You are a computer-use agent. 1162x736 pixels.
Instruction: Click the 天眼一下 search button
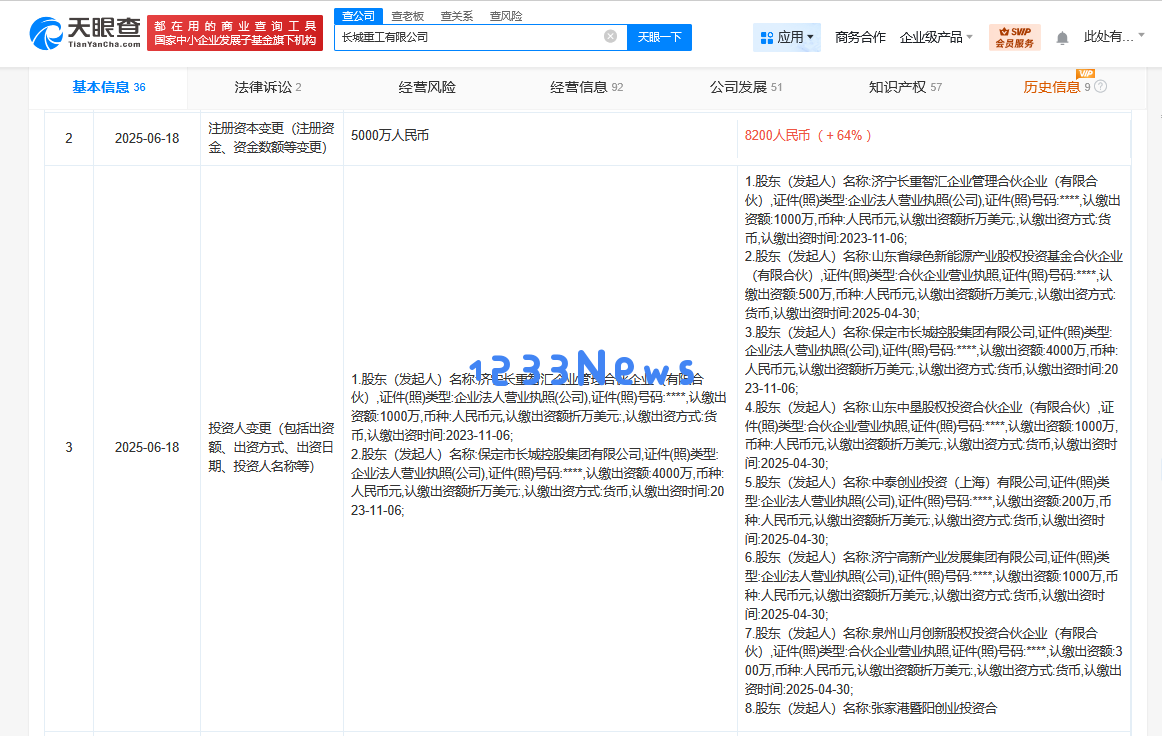660,37
